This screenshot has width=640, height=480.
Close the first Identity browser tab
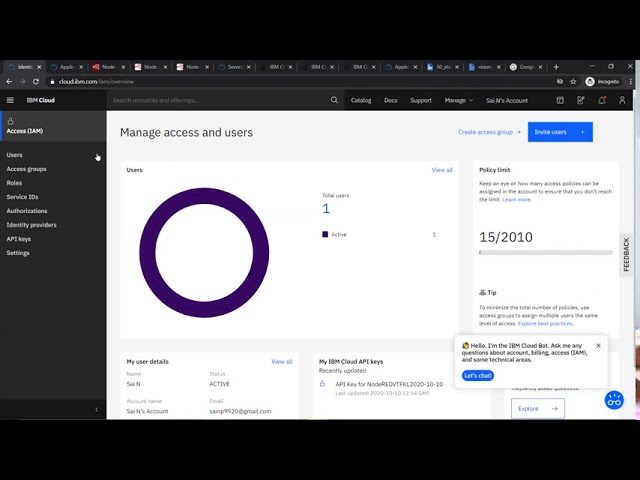pyautogui.click(x=39, y=67)
